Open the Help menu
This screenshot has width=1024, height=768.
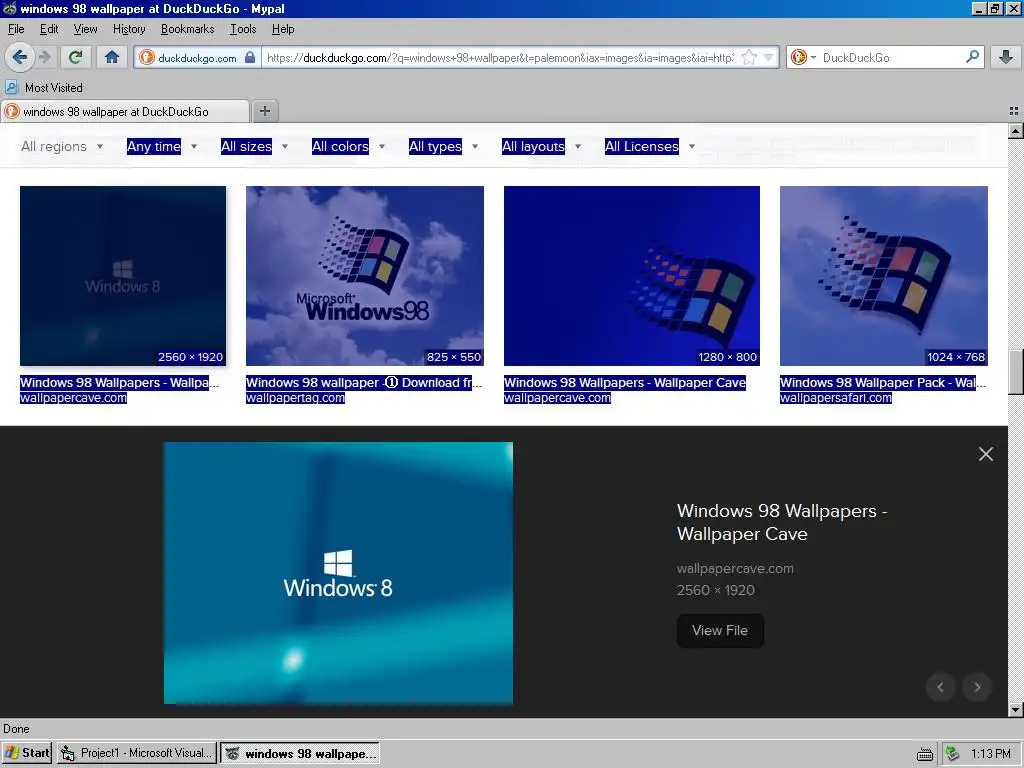pyautogui.click(x=283, y=29)
